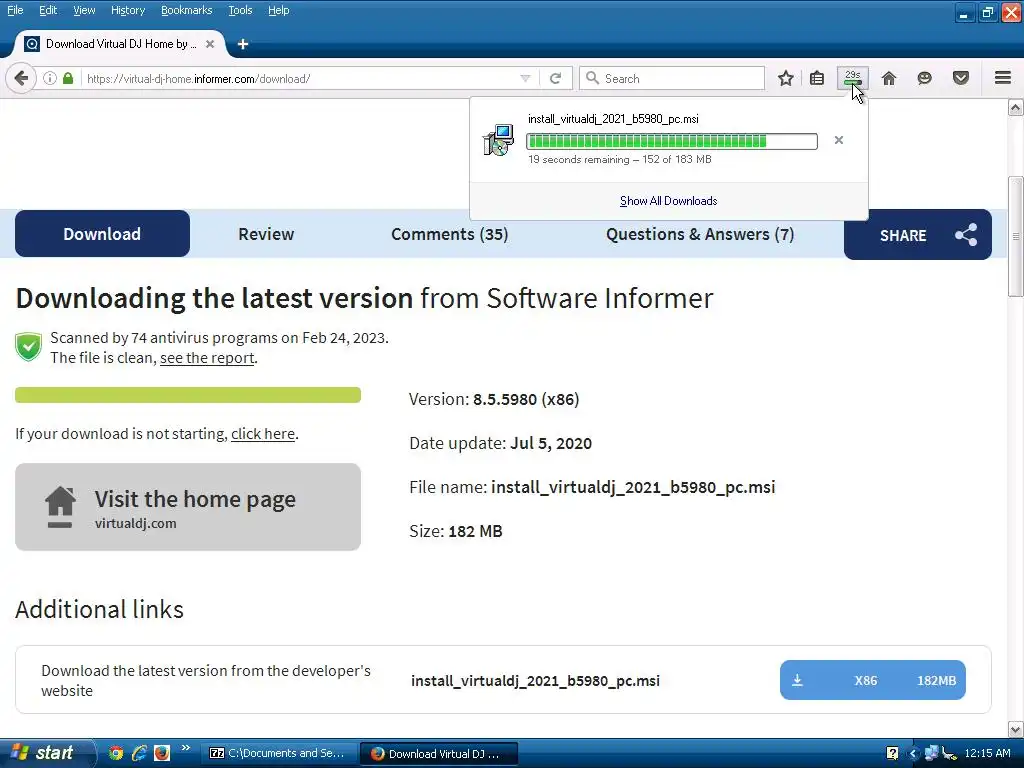1024x768 pixels.
Task: Open address bar history dropdown arrow
Action: pos(525,78)
